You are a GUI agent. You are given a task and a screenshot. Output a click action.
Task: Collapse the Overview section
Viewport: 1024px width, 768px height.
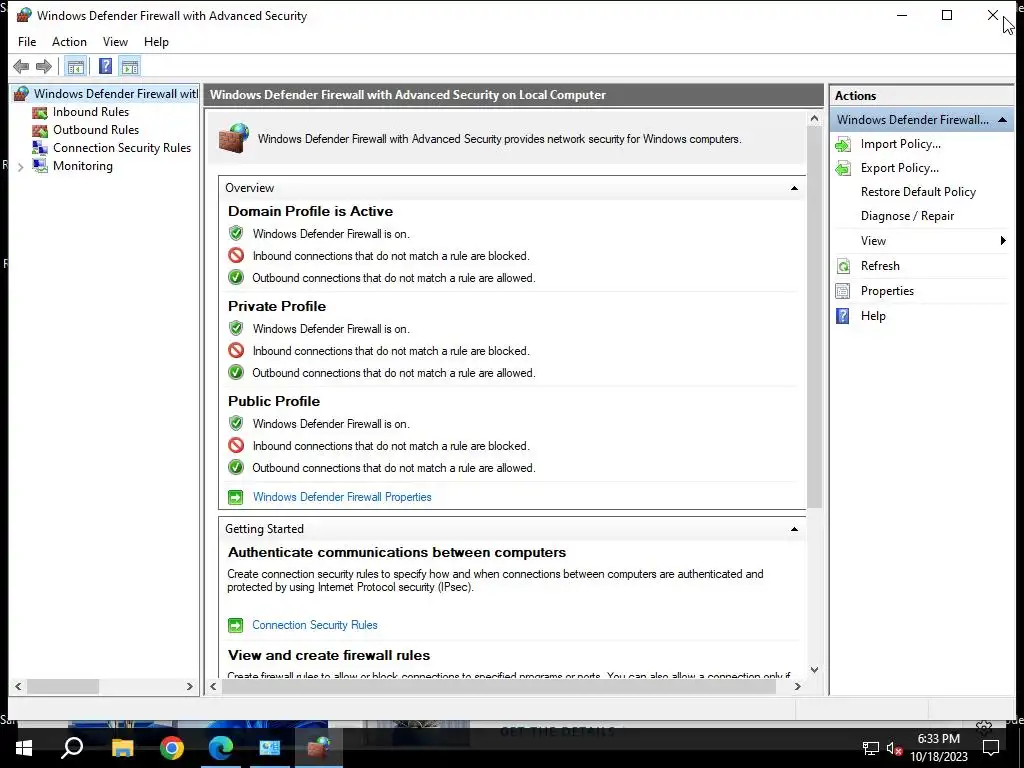pyautogui.click(x=794, y=188)
